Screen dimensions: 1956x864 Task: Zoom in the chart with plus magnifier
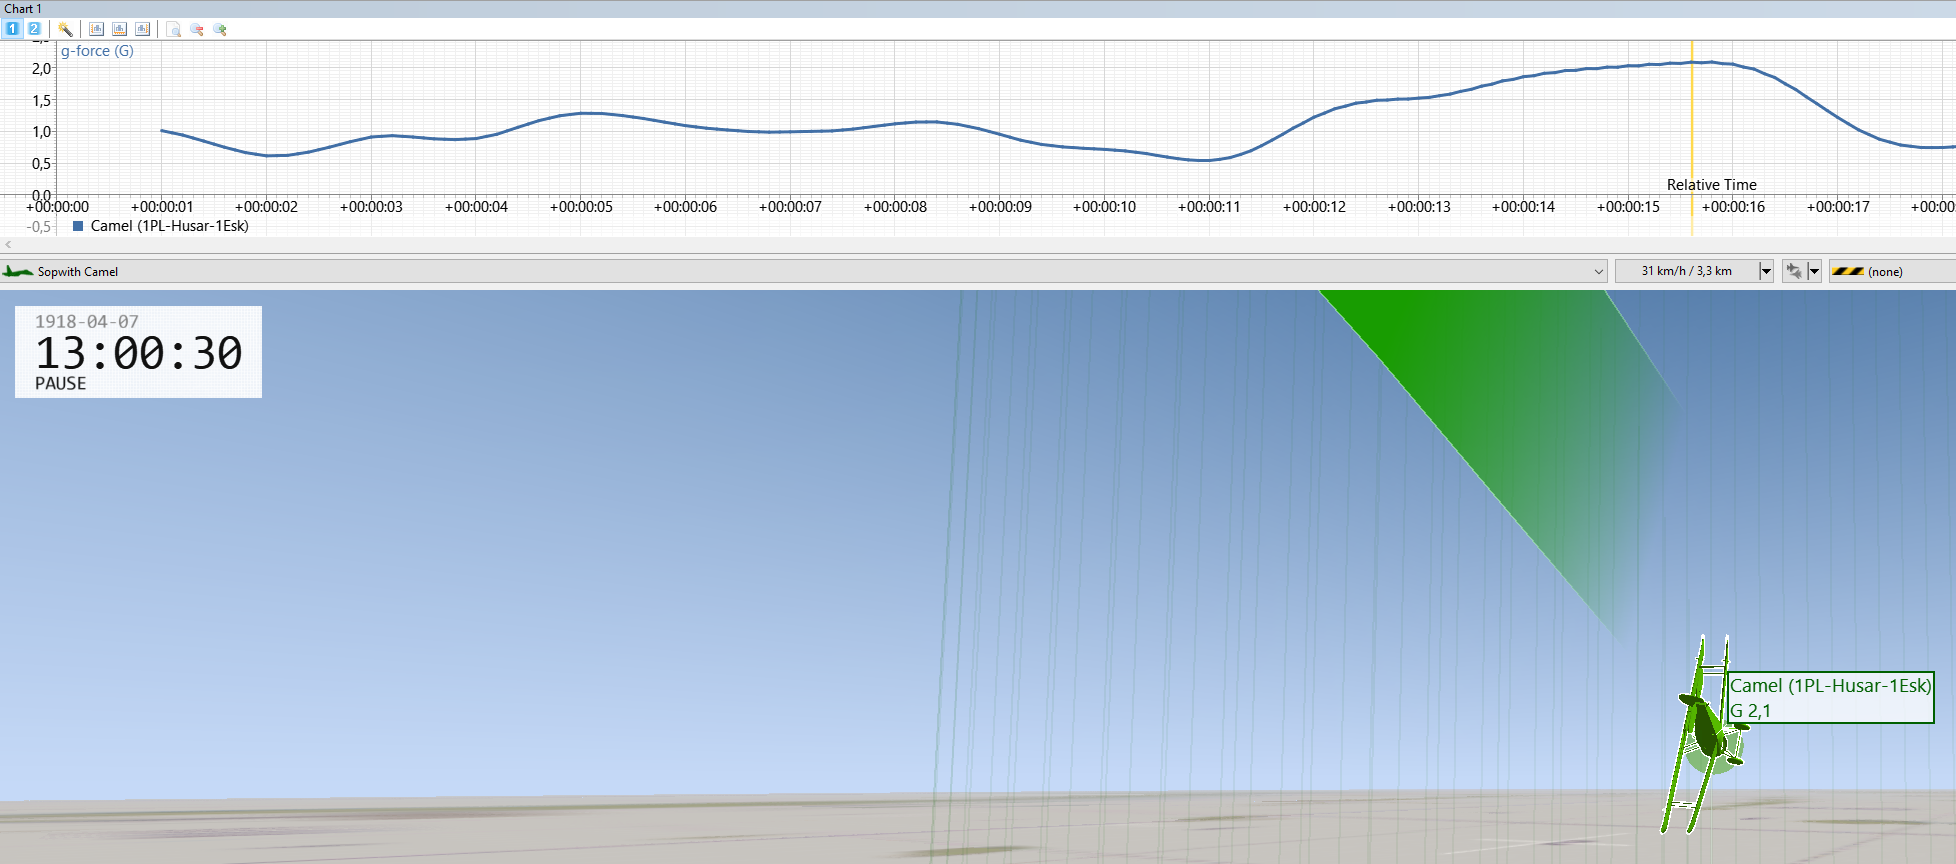pos(220,29)
